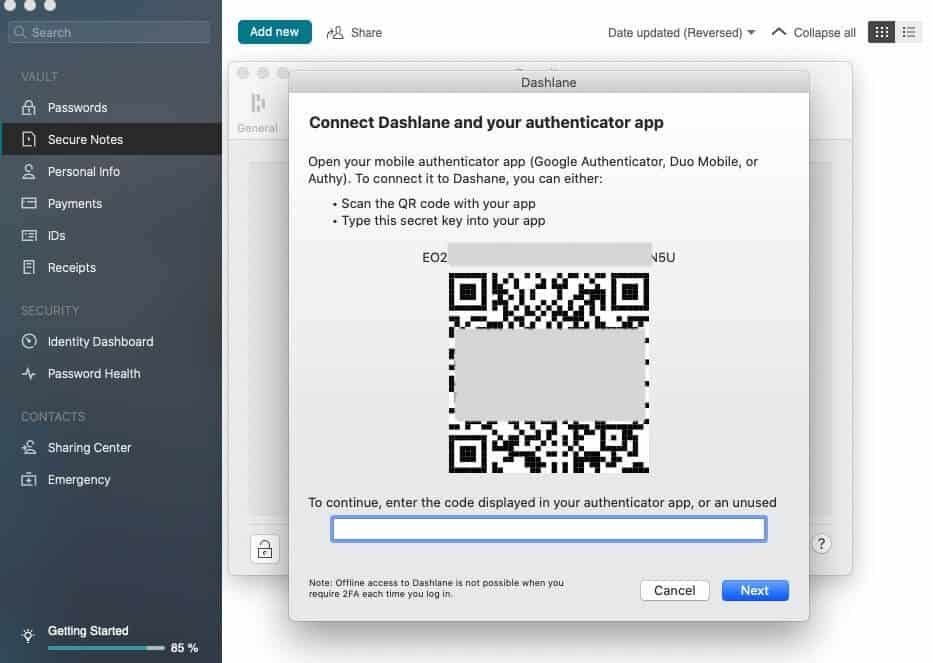Click the CONTACTS section header
This screenshot has width=933, height=663.
coord(53,417)
